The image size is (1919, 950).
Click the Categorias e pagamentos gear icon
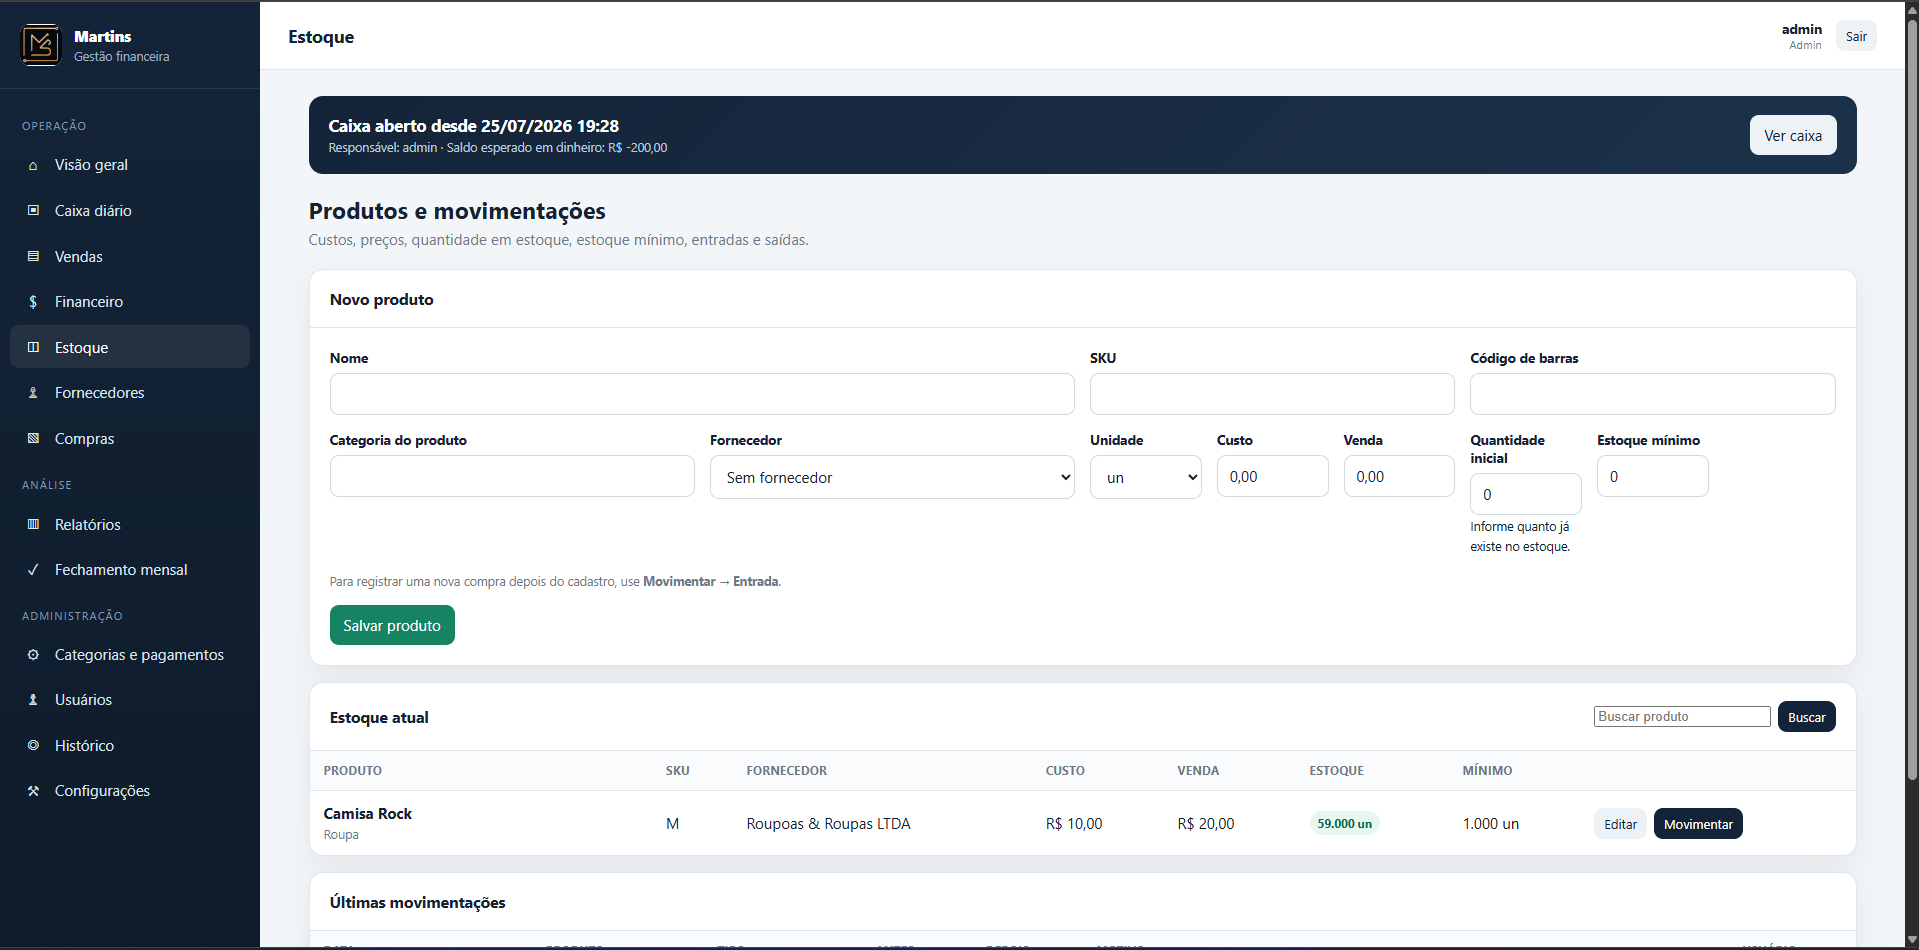pos(33,655)
